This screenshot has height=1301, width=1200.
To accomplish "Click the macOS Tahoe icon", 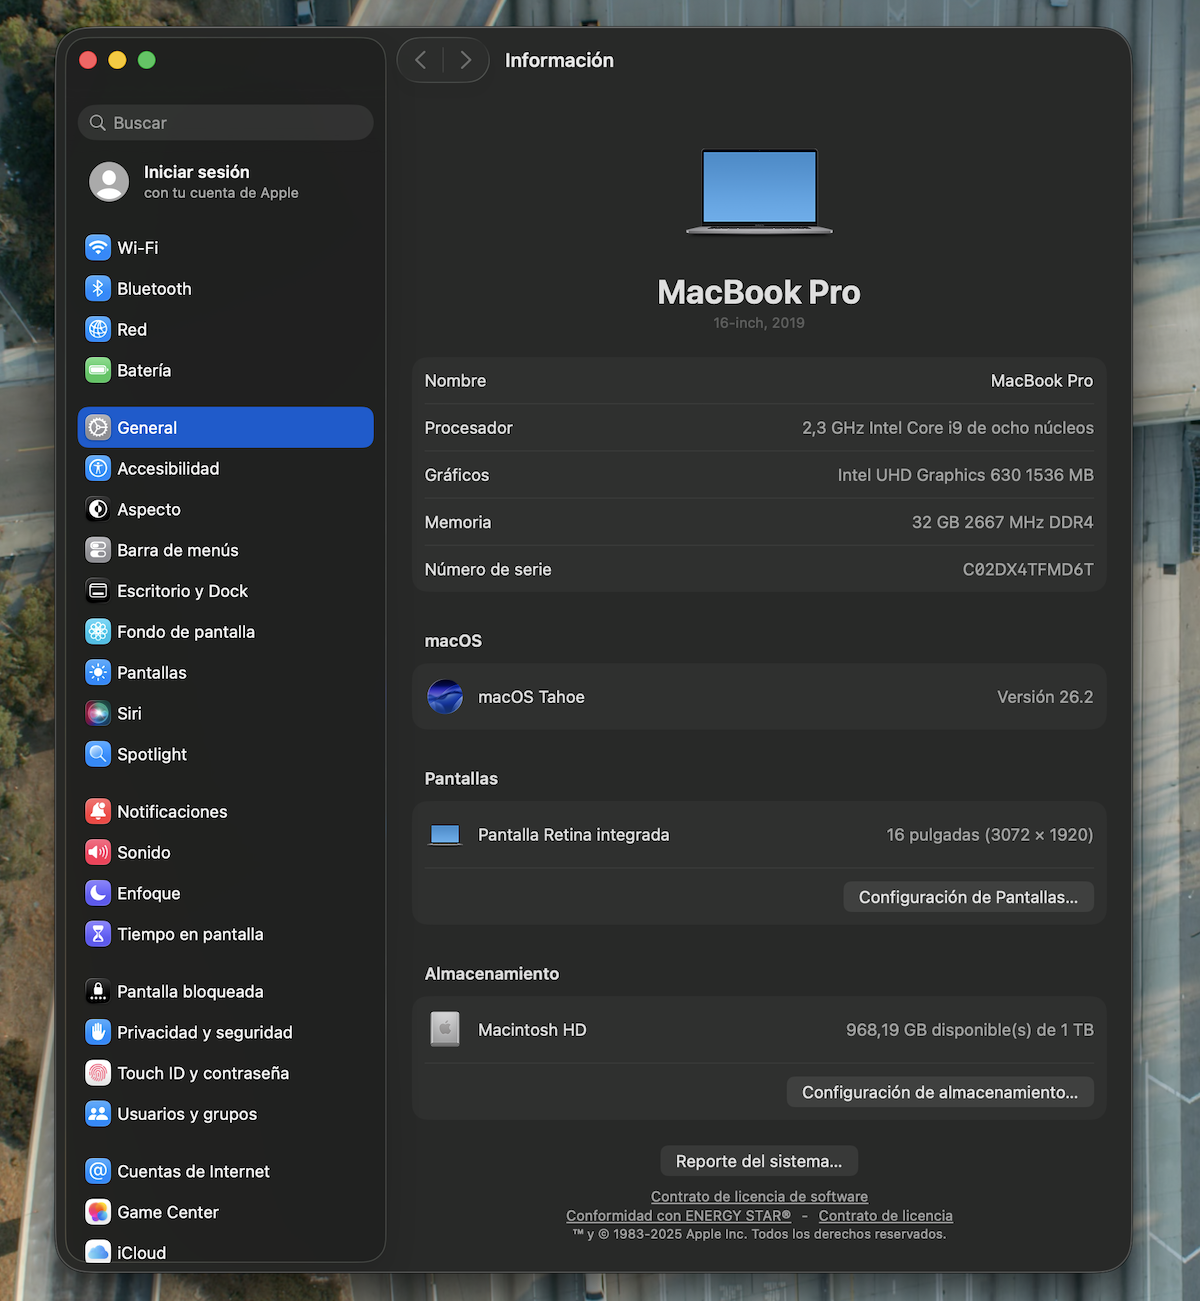I will 445,696.
